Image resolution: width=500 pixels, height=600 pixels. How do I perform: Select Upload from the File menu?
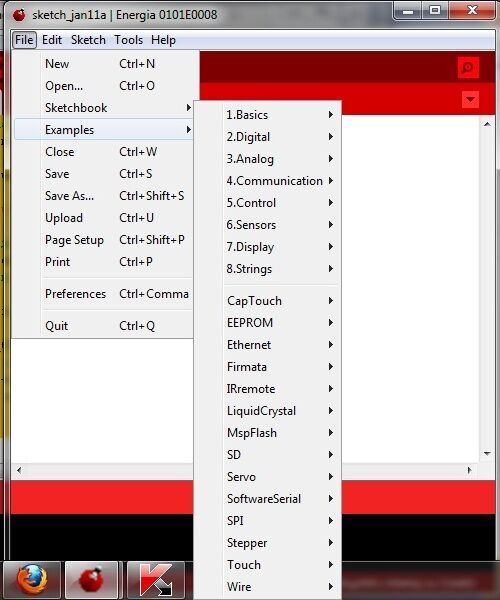click(103, 218)
